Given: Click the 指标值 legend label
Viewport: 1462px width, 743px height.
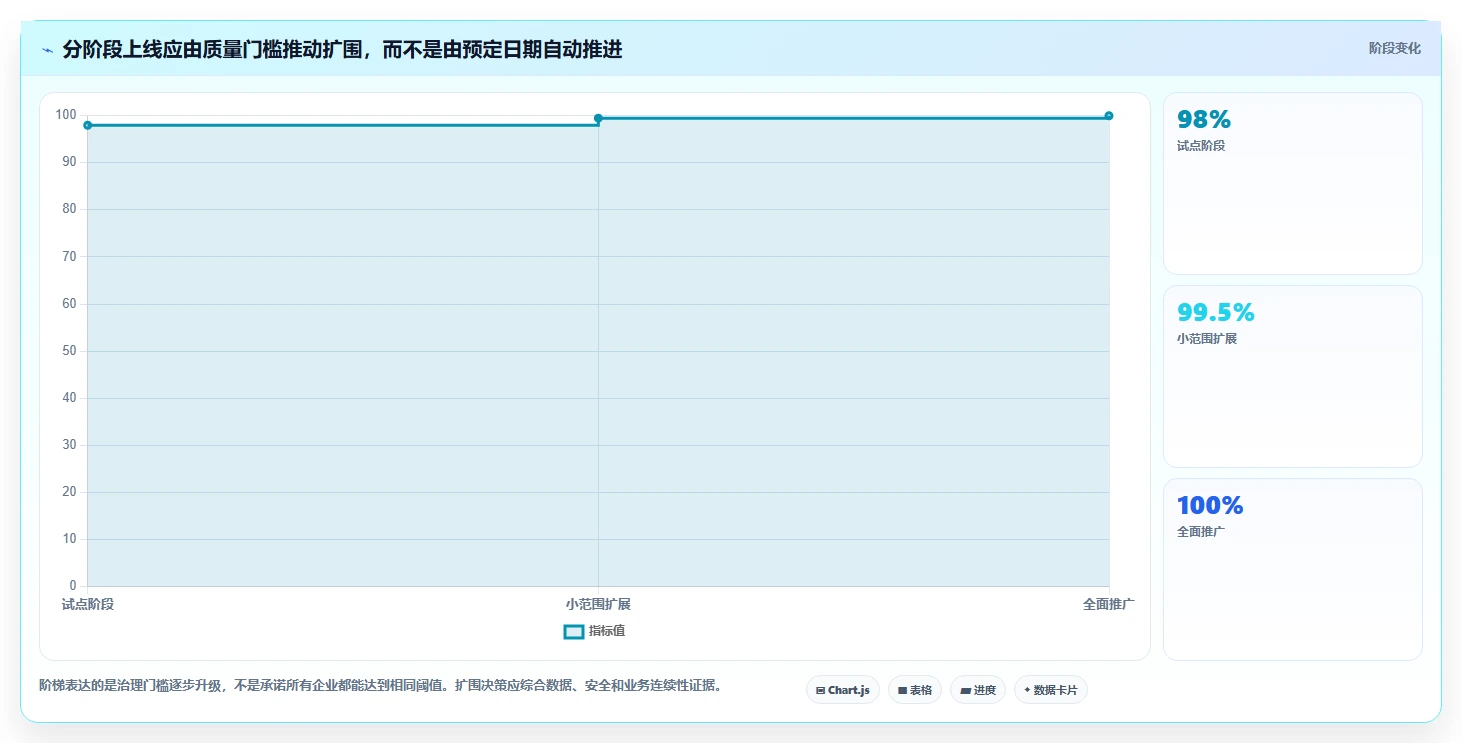Looking at the screenshot, I should point(607,631).
